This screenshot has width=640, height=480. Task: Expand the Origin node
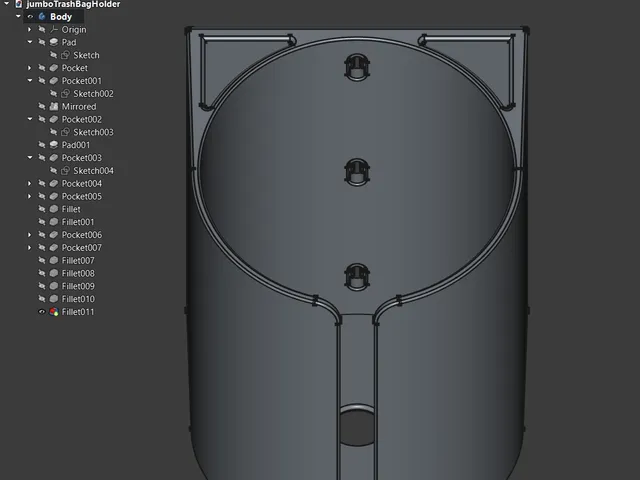(x=29, y=29)
